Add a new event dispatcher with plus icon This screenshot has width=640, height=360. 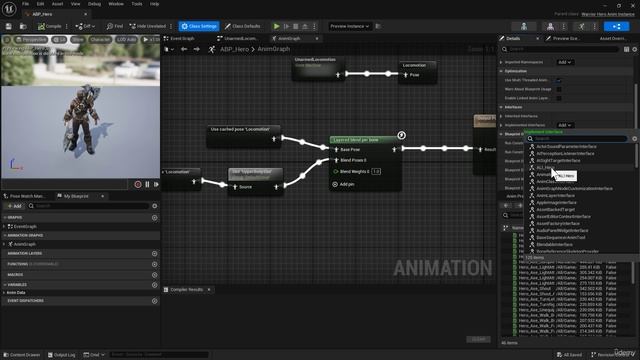coord(155,301)
